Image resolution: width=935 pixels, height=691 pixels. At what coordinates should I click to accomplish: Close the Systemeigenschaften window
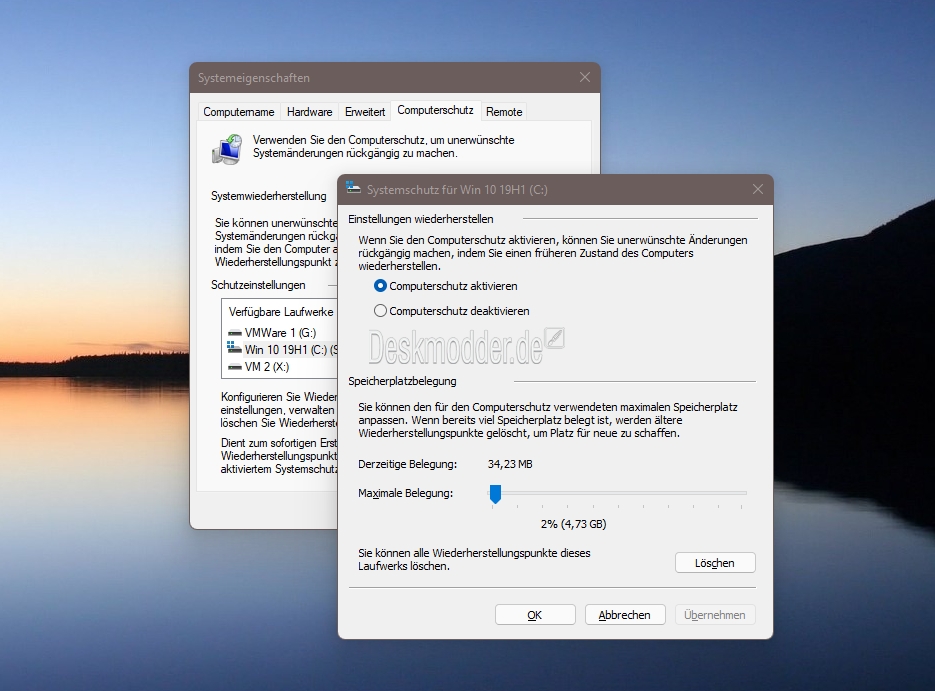(585, 78)
